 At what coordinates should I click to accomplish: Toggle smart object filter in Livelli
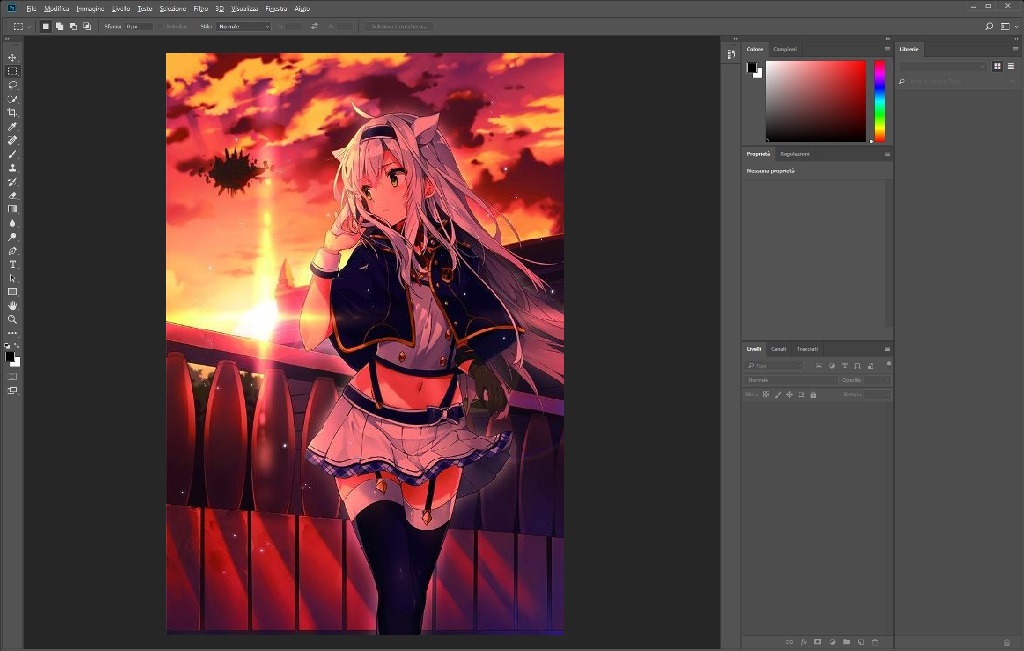(x=870, y=366)
